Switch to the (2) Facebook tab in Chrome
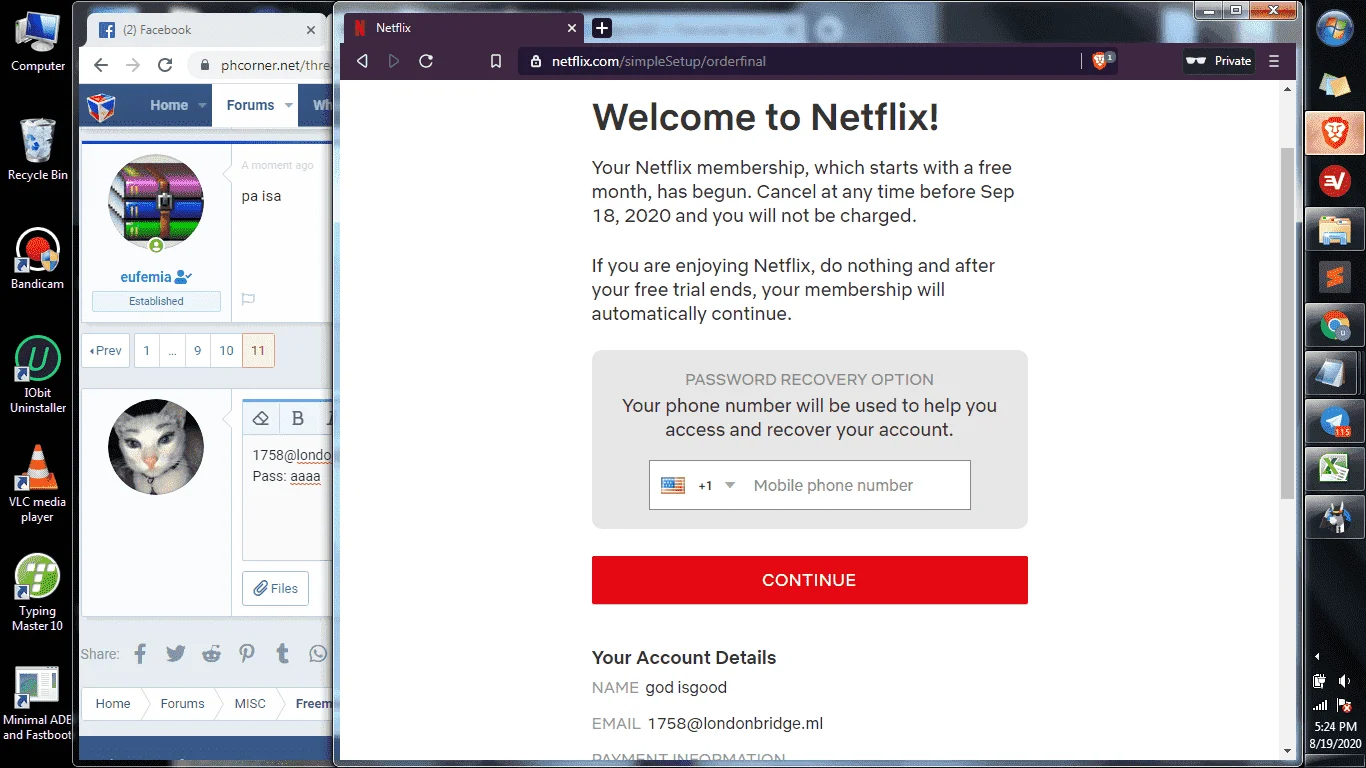1366x768 pixels. click(x=206, y=30)
